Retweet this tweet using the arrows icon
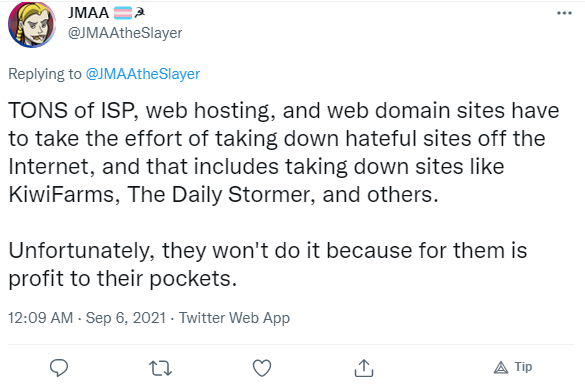 (x=160, y=368)
